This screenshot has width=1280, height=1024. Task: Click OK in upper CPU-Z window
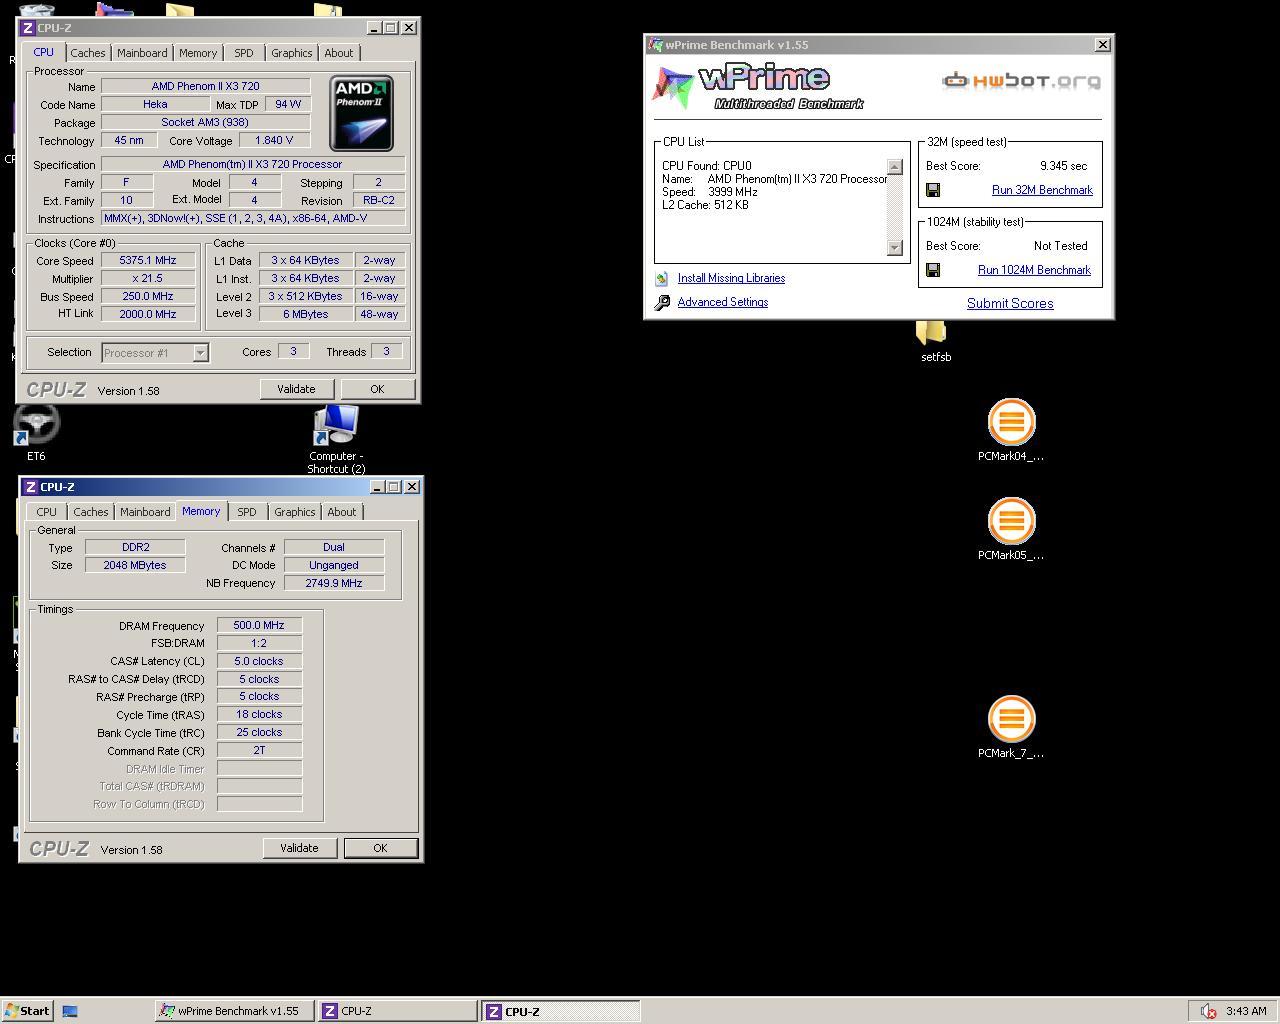(x=377, y=389)
